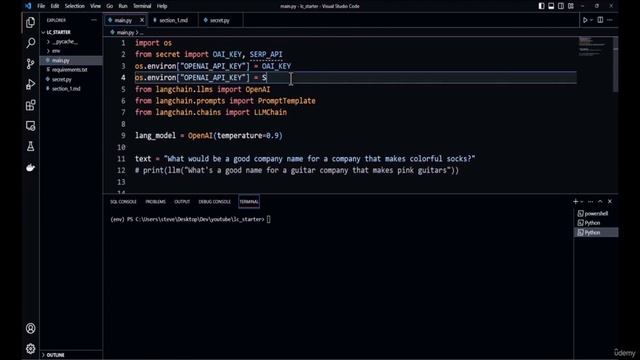640x360 pixels.
Task: Click line number 11 in gutter
Action: click(x=121, y=159)
